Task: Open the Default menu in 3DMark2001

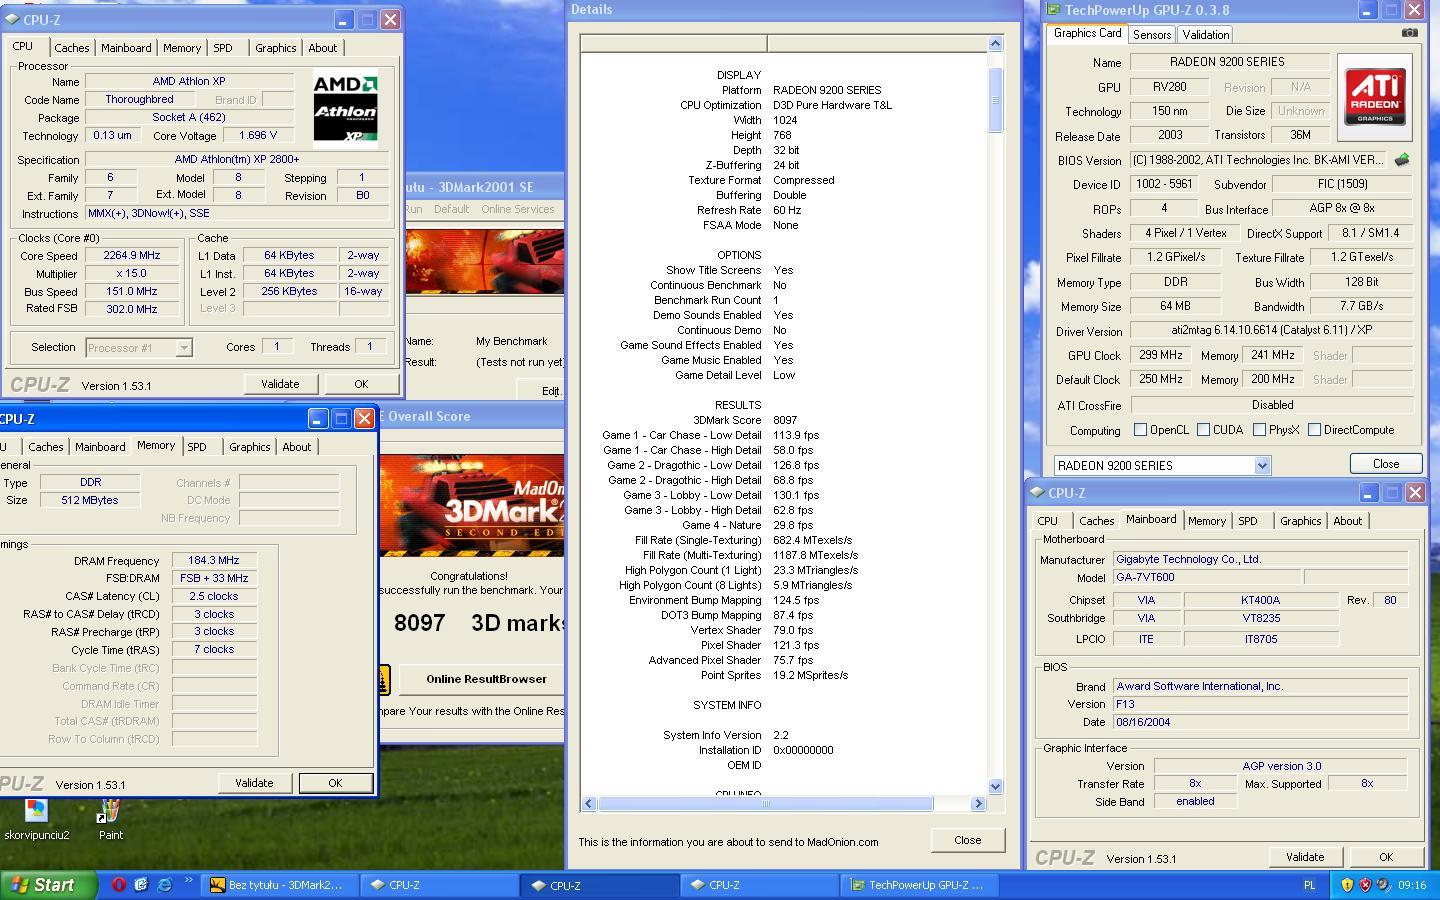Action: [451, 209]
